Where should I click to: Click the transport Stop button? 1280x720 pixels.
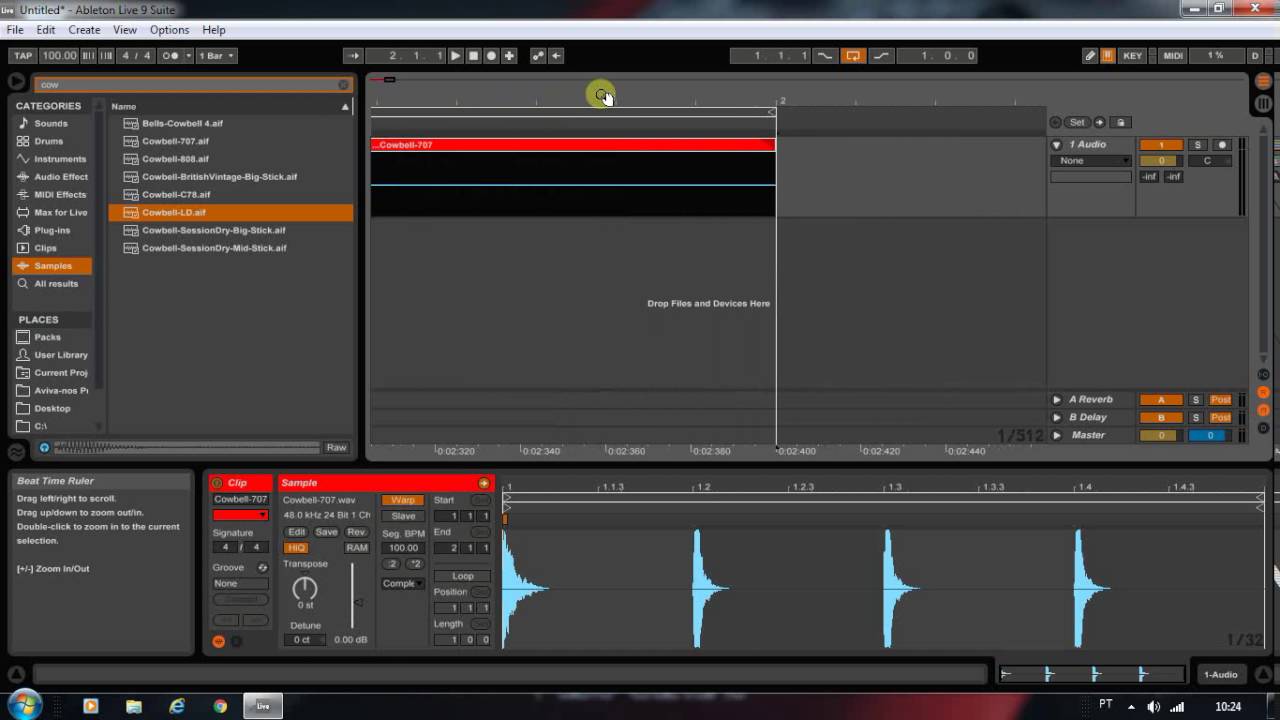473,56
